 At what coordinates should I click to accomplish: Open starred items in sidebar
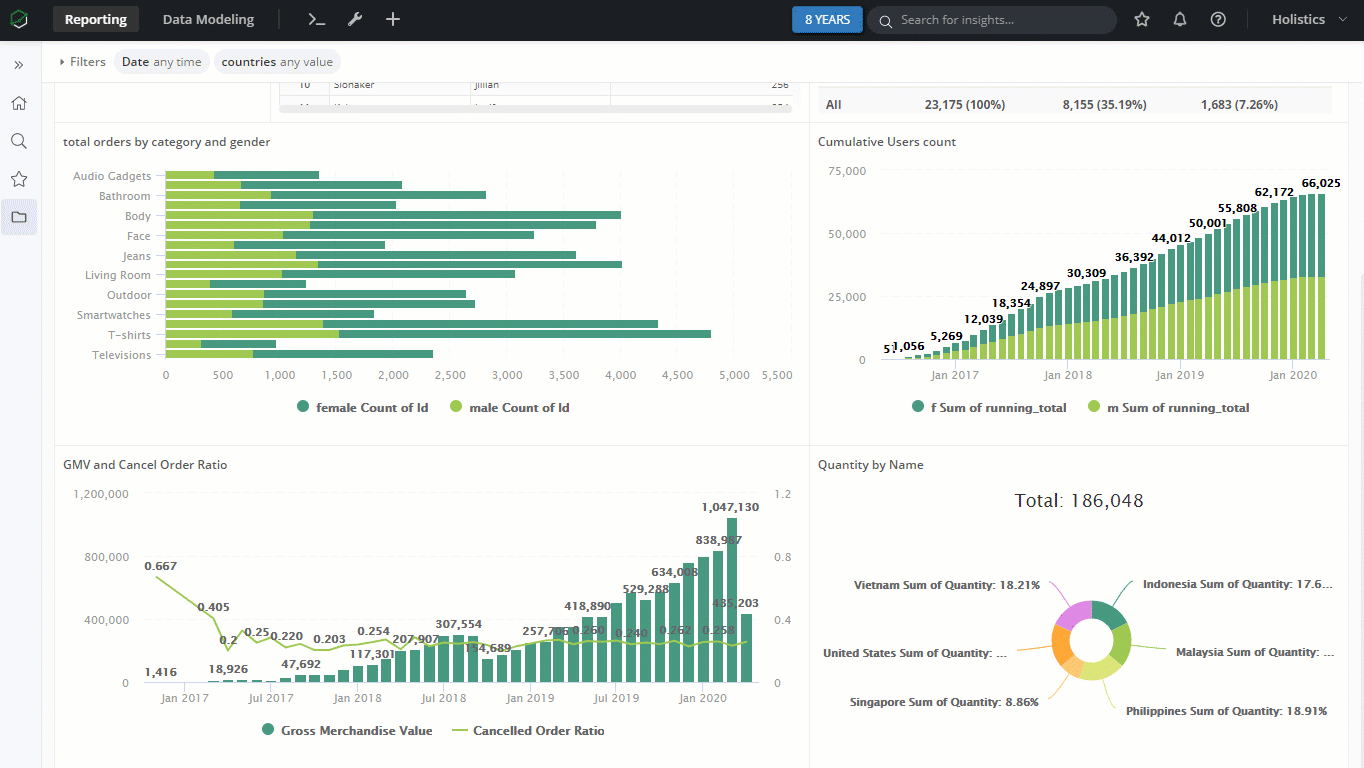pos(19,179)
